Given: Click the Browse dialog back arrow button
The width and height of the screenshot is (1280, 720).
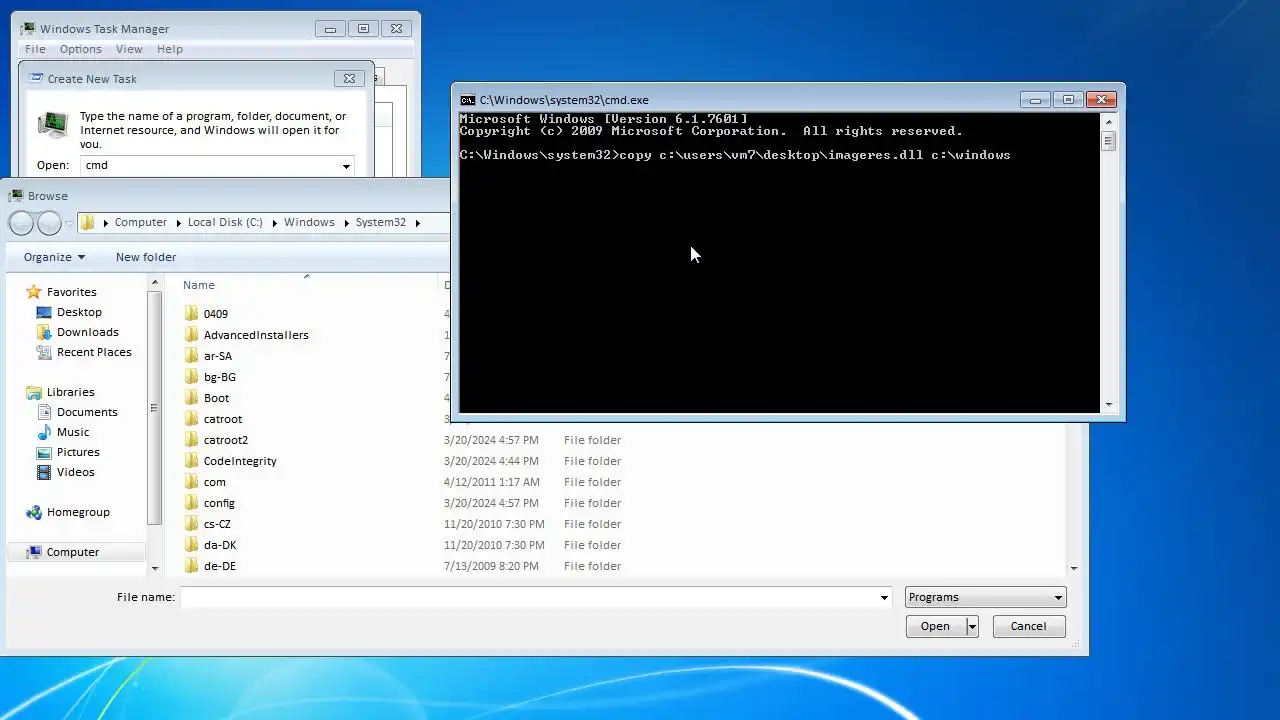Looking at the screenshot, I should click(21, 223).
